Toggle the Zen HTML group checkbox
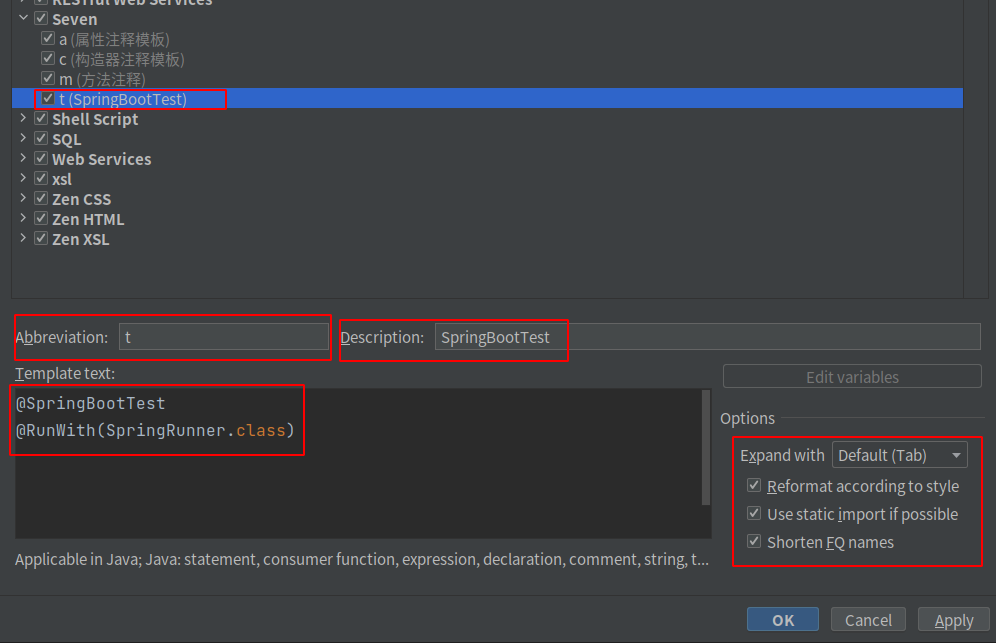 [41, 218]
